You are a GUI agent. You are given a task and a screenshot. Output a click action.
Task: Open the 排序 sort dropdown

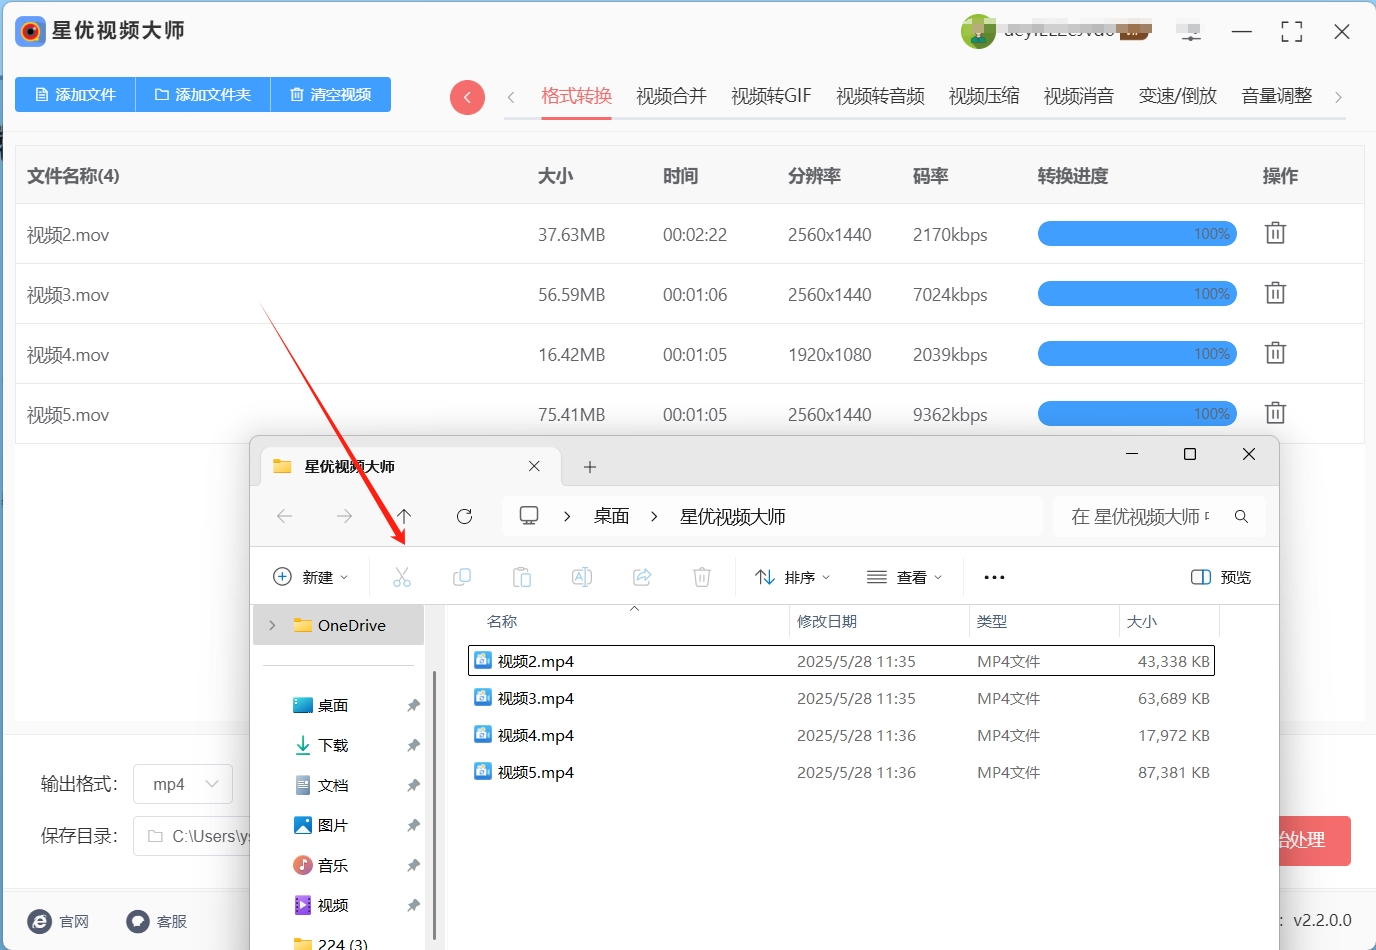793,577
